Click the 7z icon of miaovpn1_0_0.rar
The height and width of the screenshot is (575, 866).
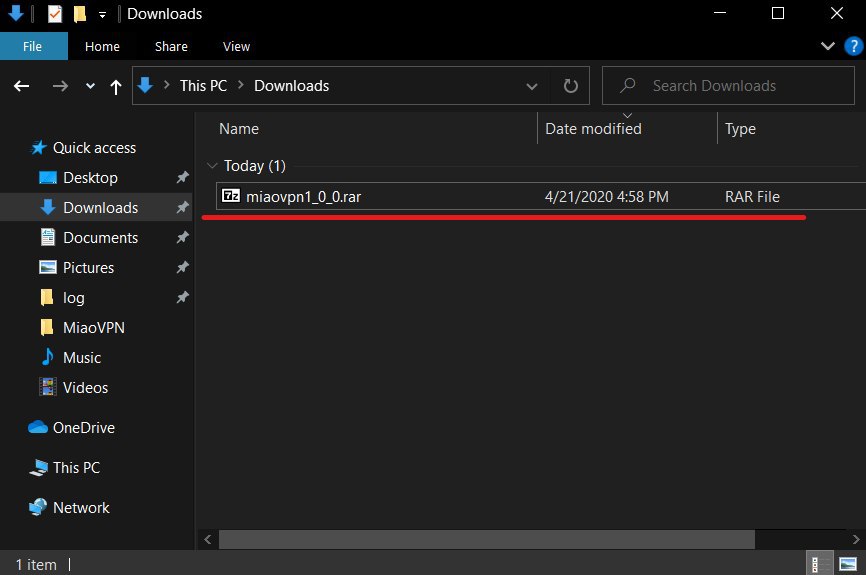pyautogui.click(x=230, y=197)
